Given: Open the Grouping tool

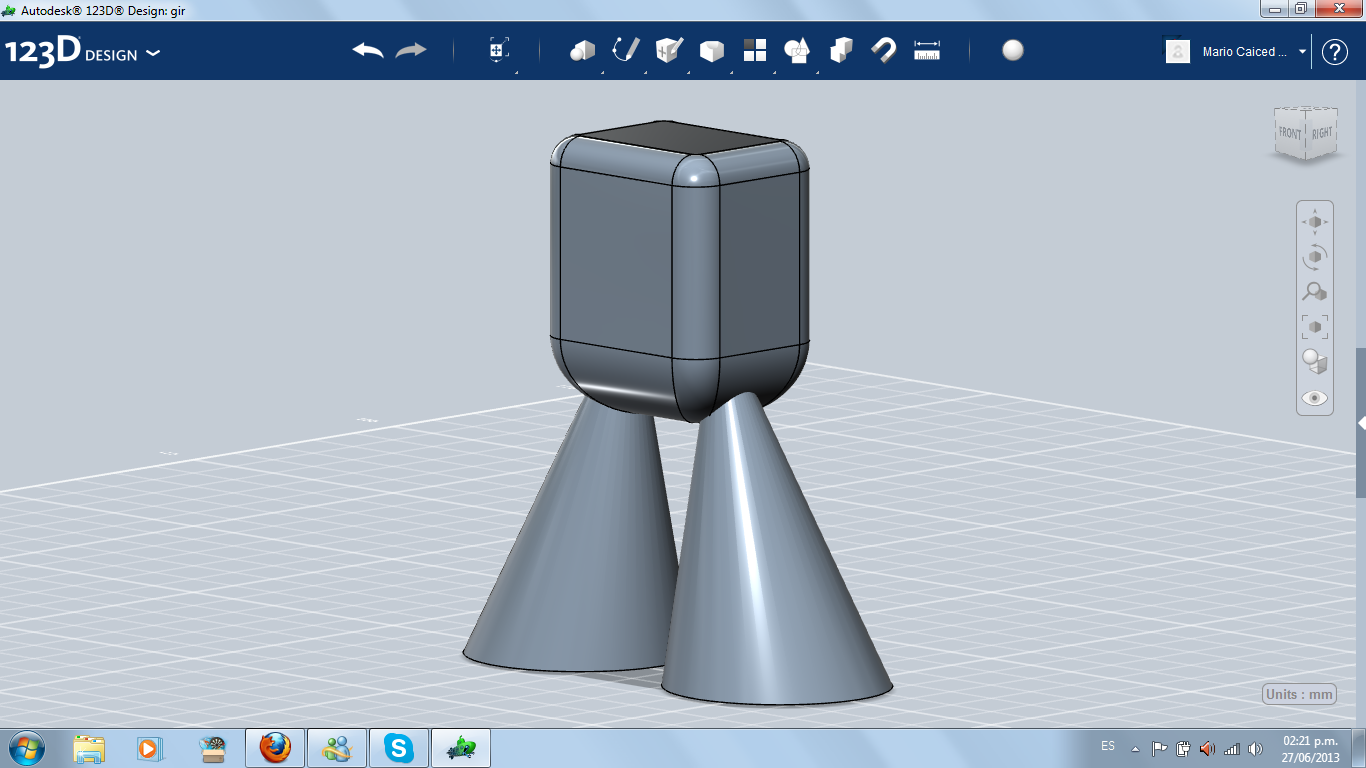Looking at the screenshot, I should click(x=797, y=50).
